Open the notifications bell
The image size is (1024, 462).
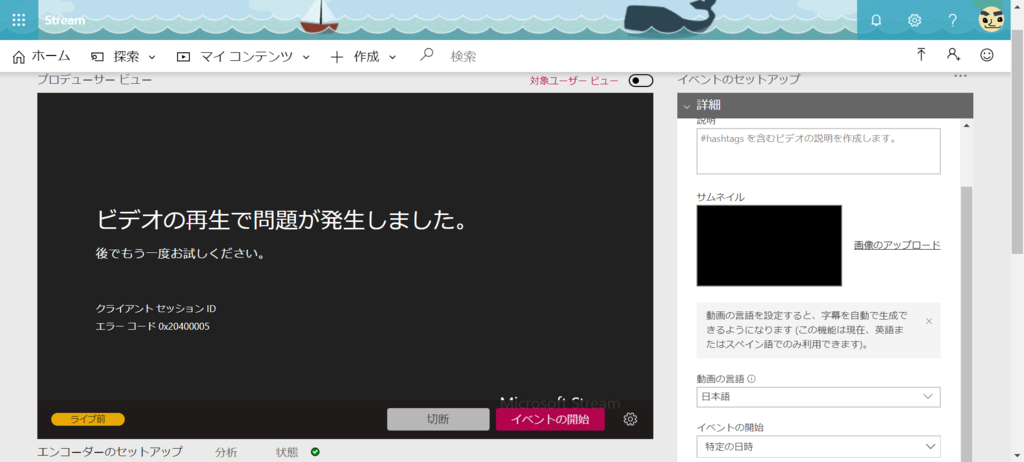pyautogui.click(x=876, y=20)
